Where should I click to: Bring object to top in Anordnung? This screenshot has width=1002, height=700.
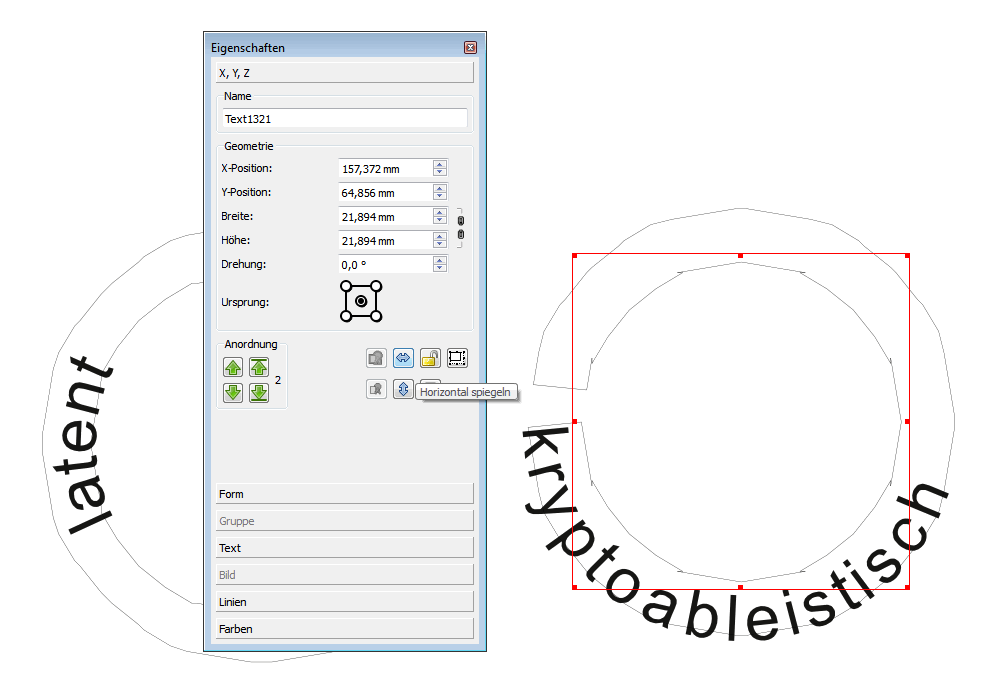click(259, 367)
